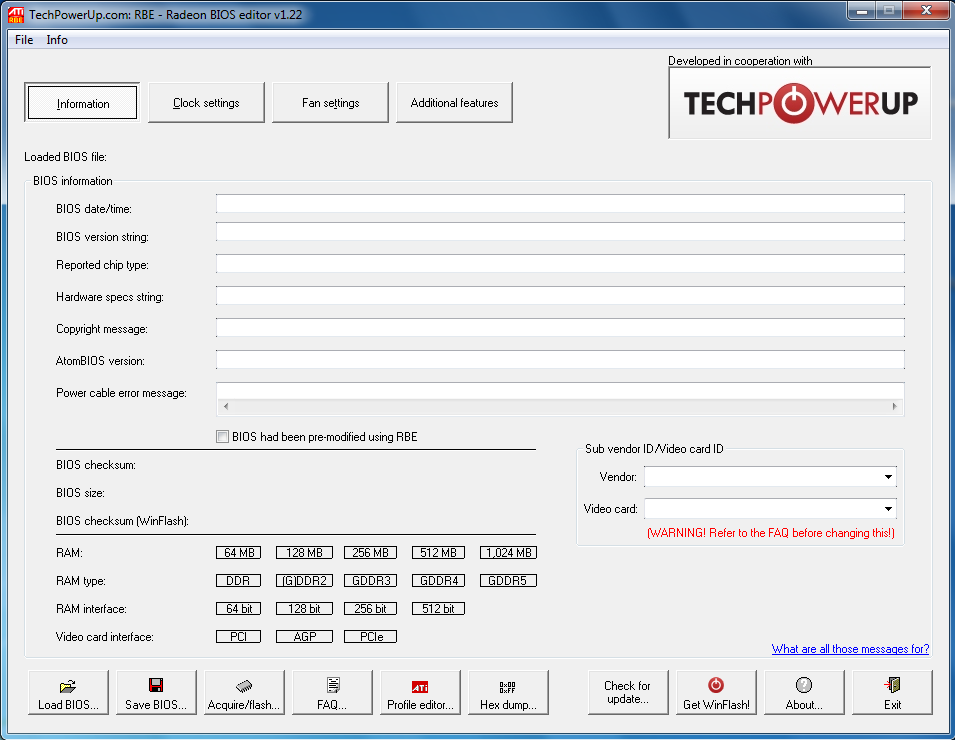Screen dimensions: 955x740
Task: Click the ATI Profile editor icon
Action: [x=420, y=687]
